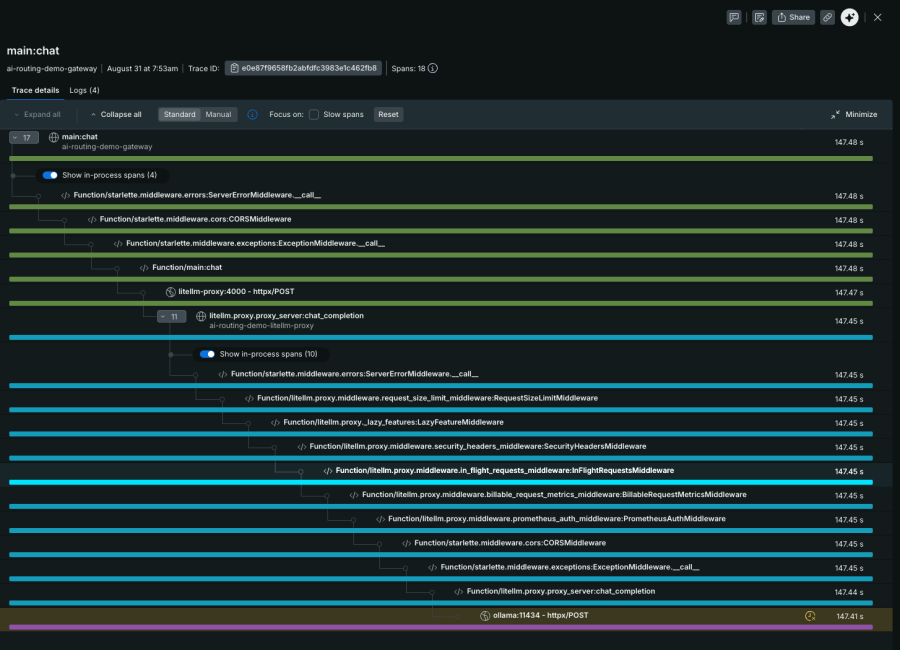Toggle Show in-process spans (10)

click(207, 354)
